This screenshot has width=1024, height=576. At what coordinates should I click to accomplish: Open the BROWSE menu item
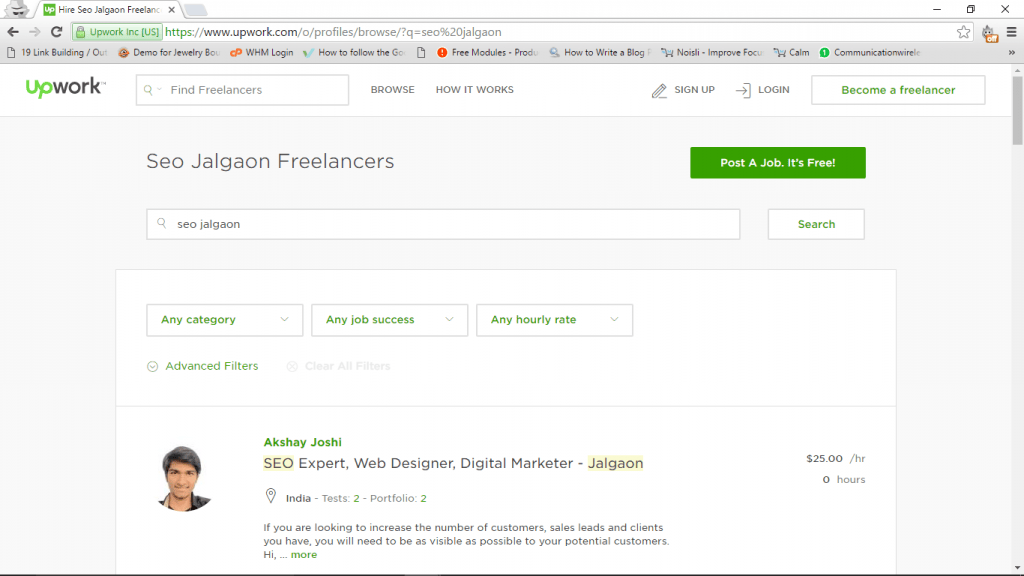click(x=392, y=89)
